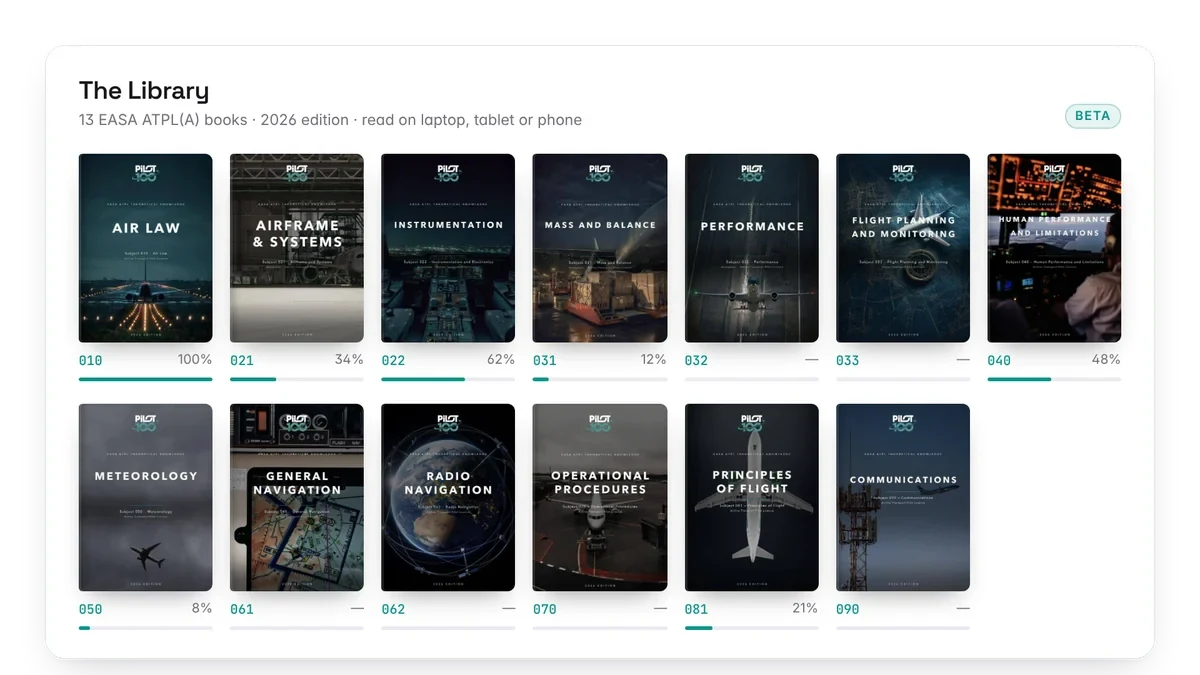This screenshot has height=675, width=1200.
Task: Click the subject code "070"
Action: [x=545, y=609]
